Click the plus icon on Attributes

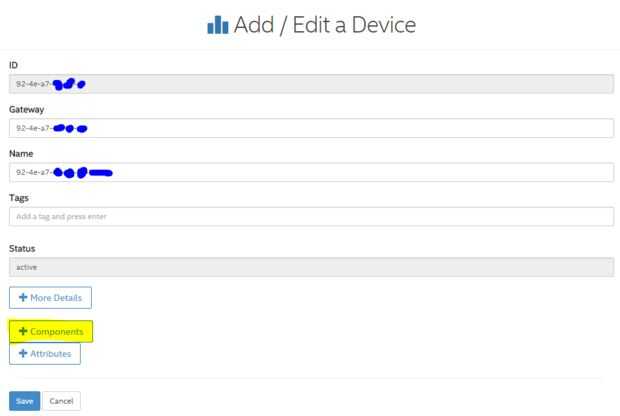pyautogui.click(x=22, y=354)
